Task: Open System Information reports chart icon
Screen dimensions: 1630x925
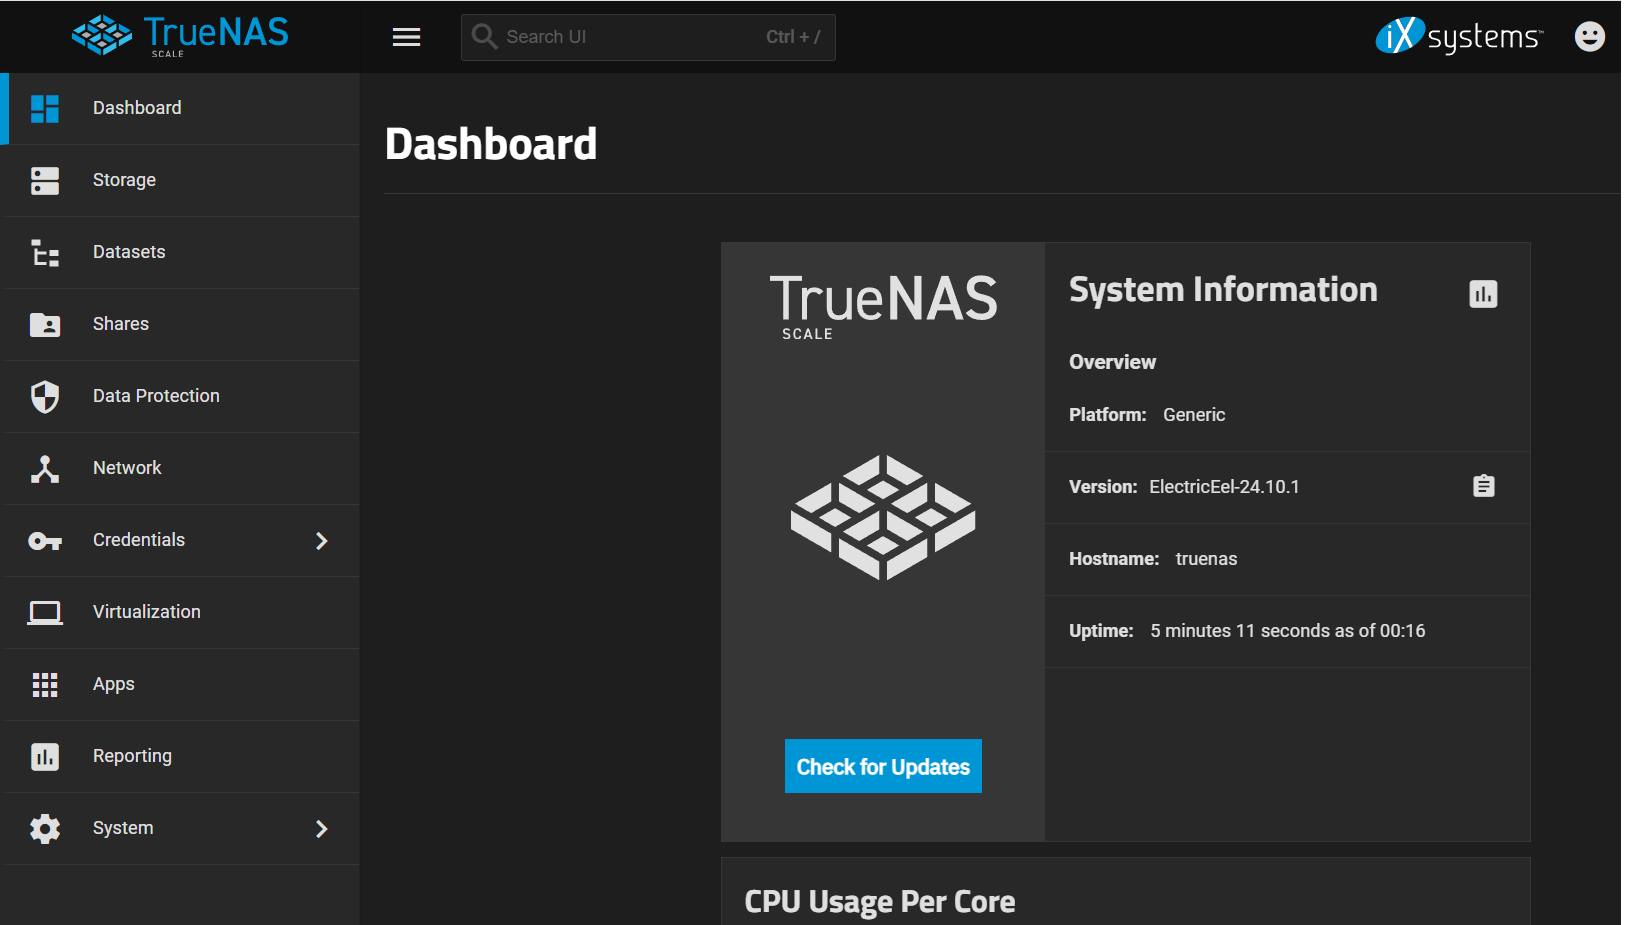Action: tap(1483, 294)
